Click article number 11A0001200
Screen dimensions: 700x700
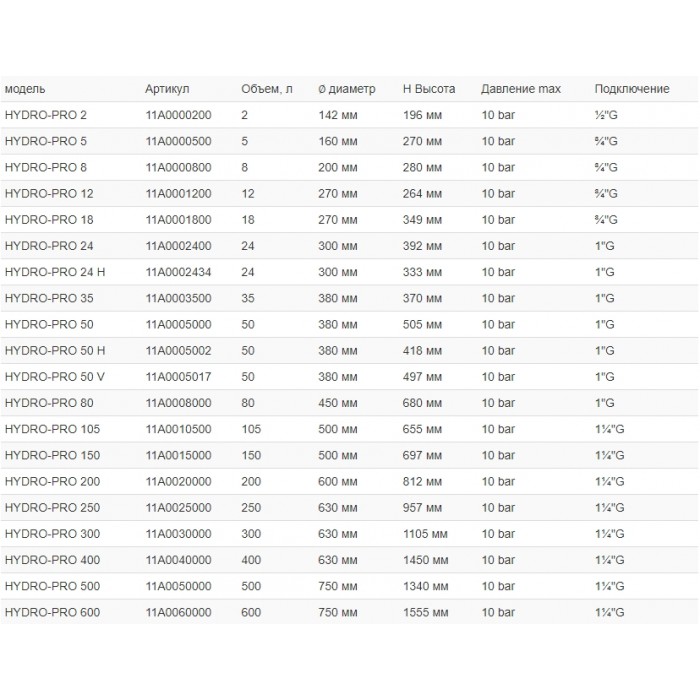(179, 194)
